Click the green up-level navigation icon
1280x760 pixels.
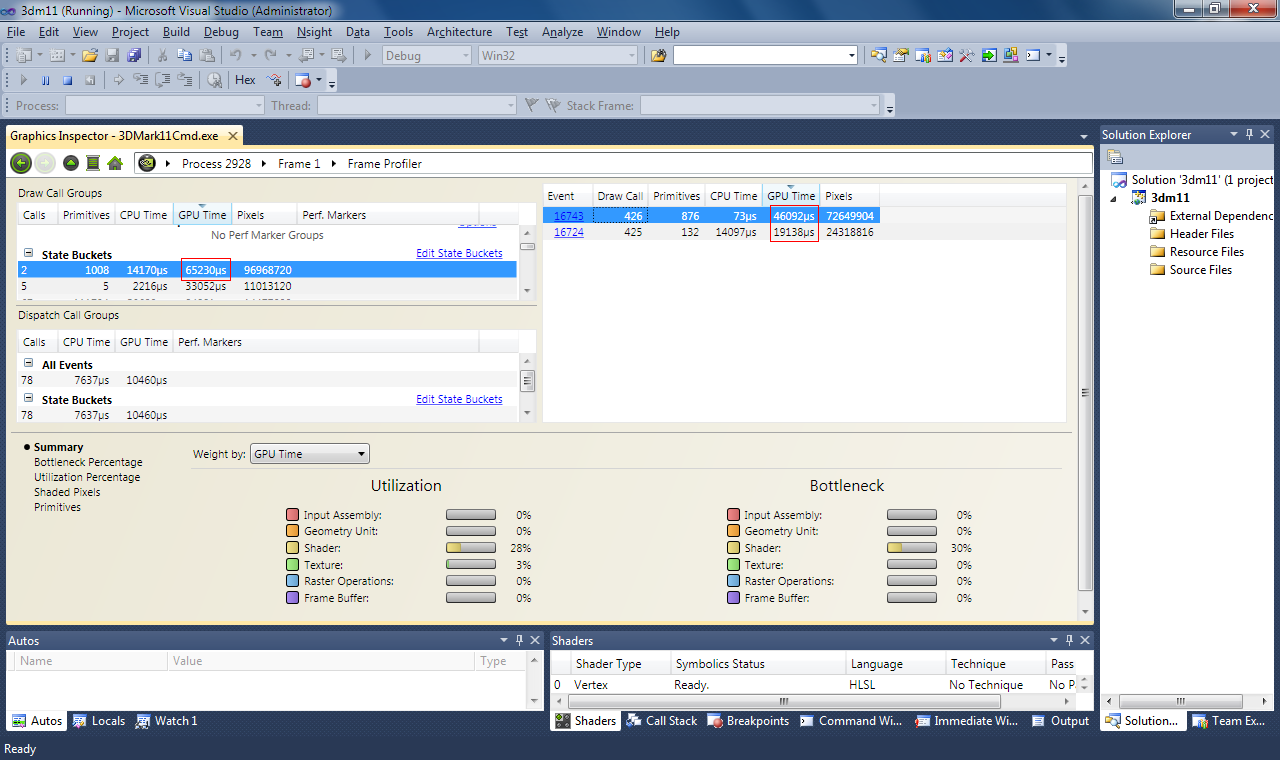point(70,163)
